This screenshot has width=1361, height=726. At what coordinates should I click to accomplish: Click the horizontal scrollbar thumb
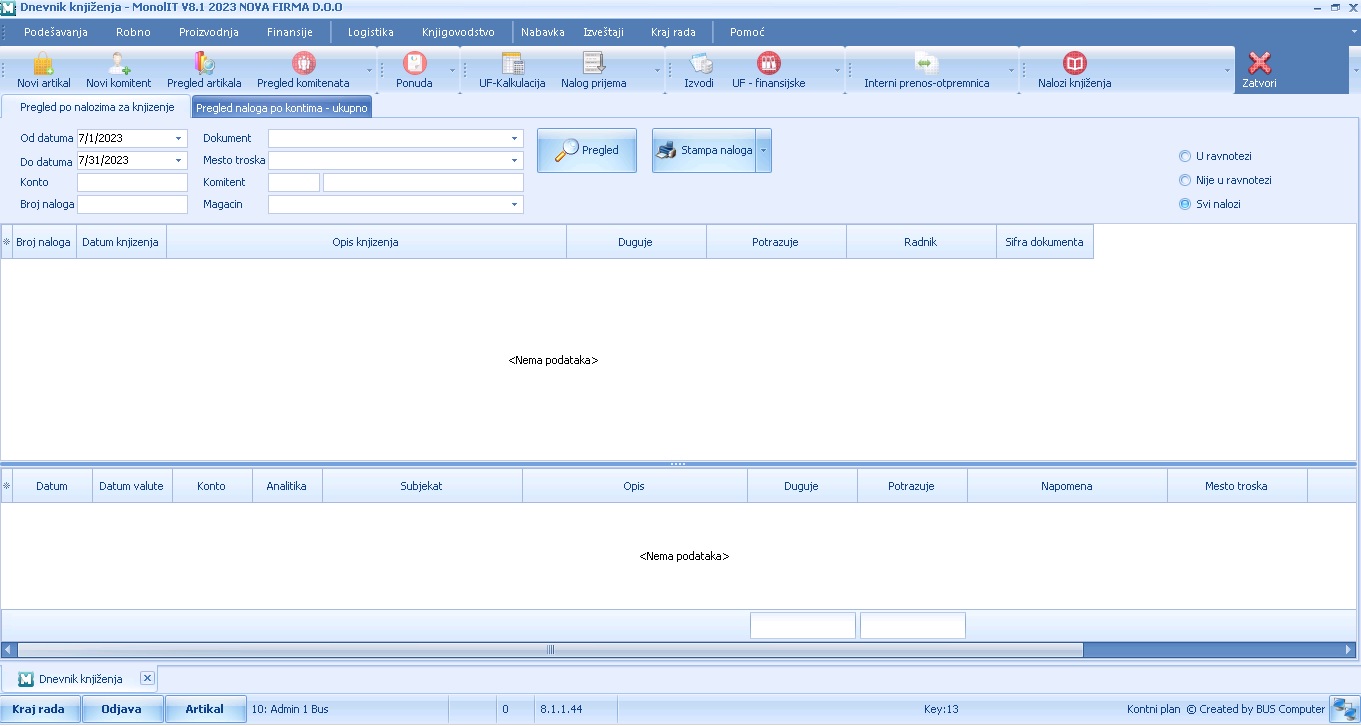550,649
